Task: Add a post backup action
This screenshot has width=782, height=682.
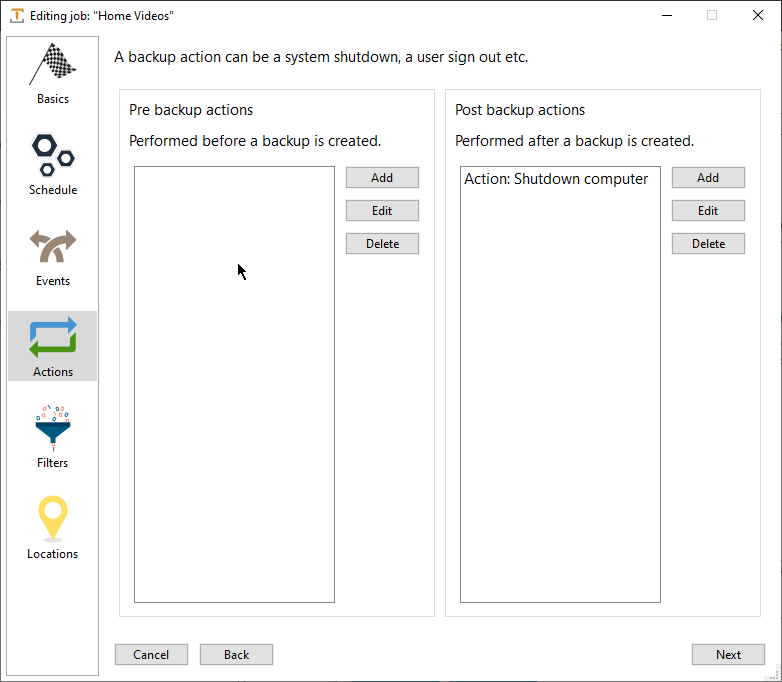Action: pos(708,178)
